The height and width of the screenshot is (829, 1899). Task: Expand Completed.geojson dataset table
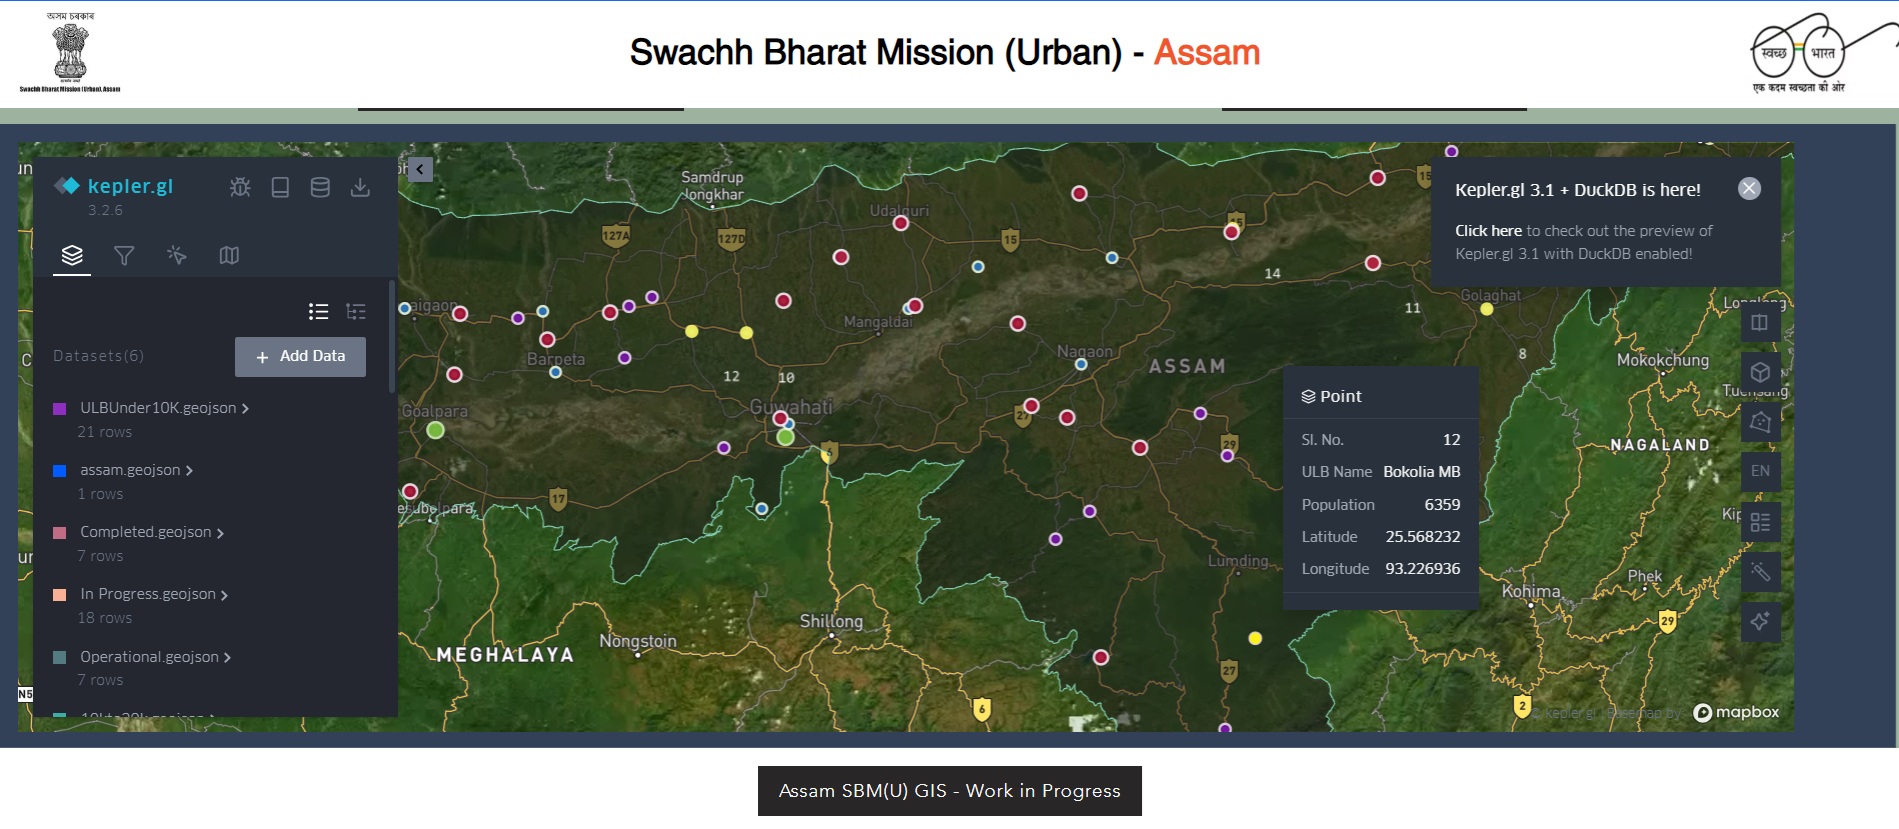220,533
